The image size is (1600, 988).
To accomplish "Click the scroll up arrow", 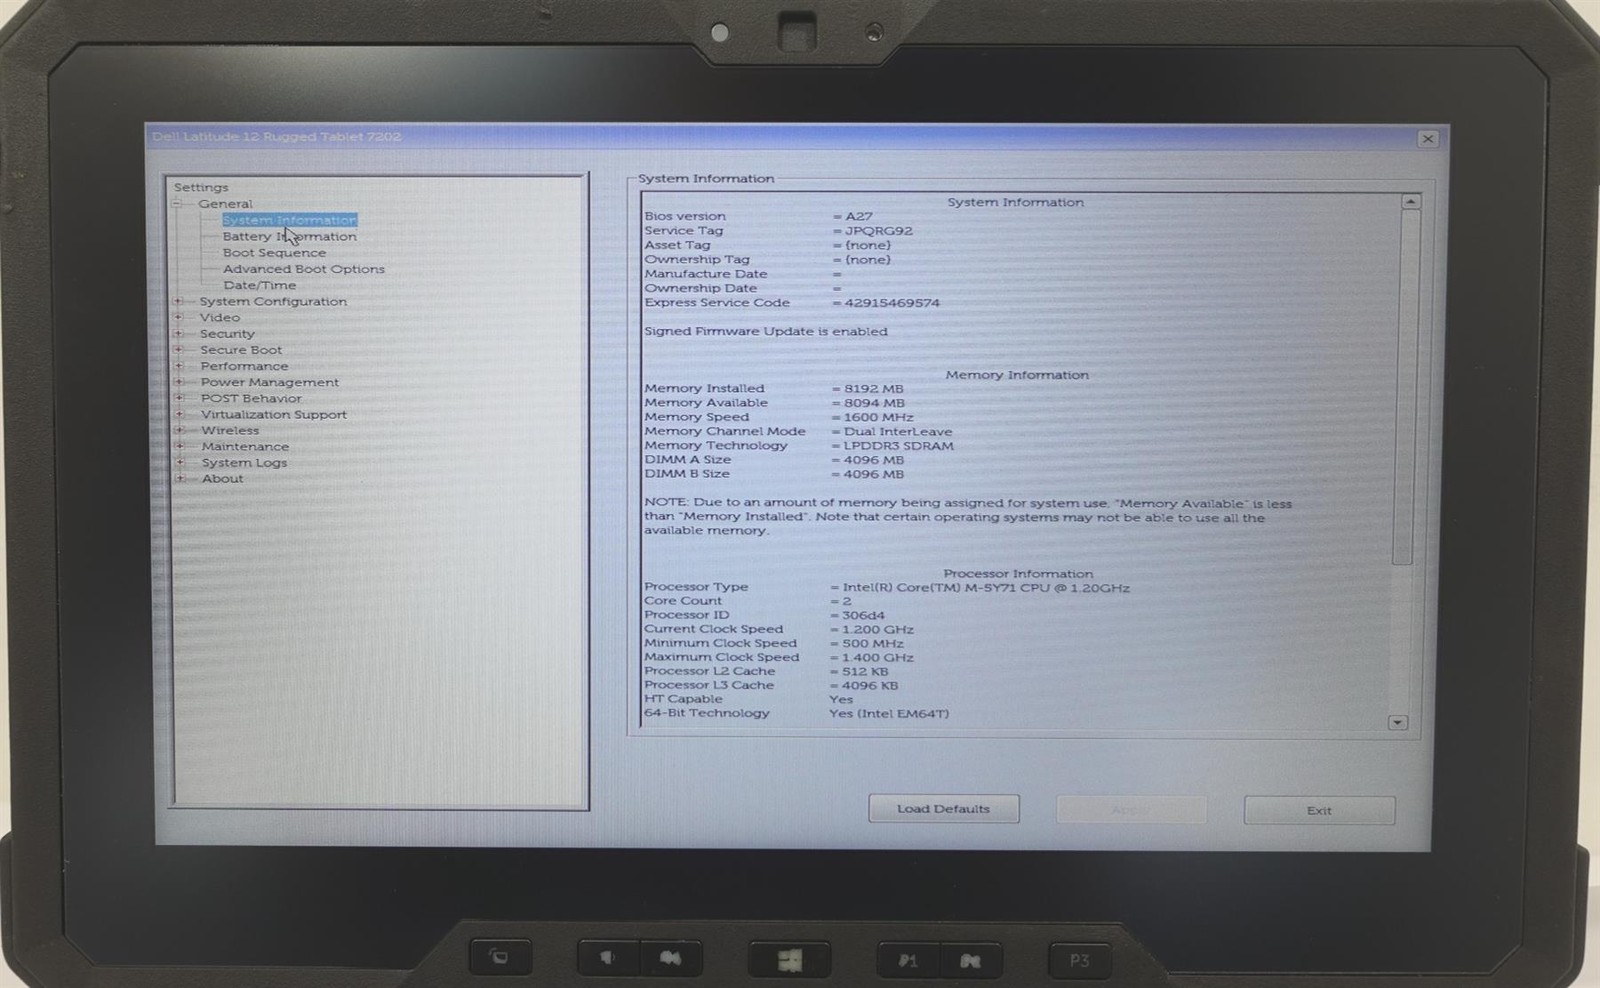I will 1410,202.
